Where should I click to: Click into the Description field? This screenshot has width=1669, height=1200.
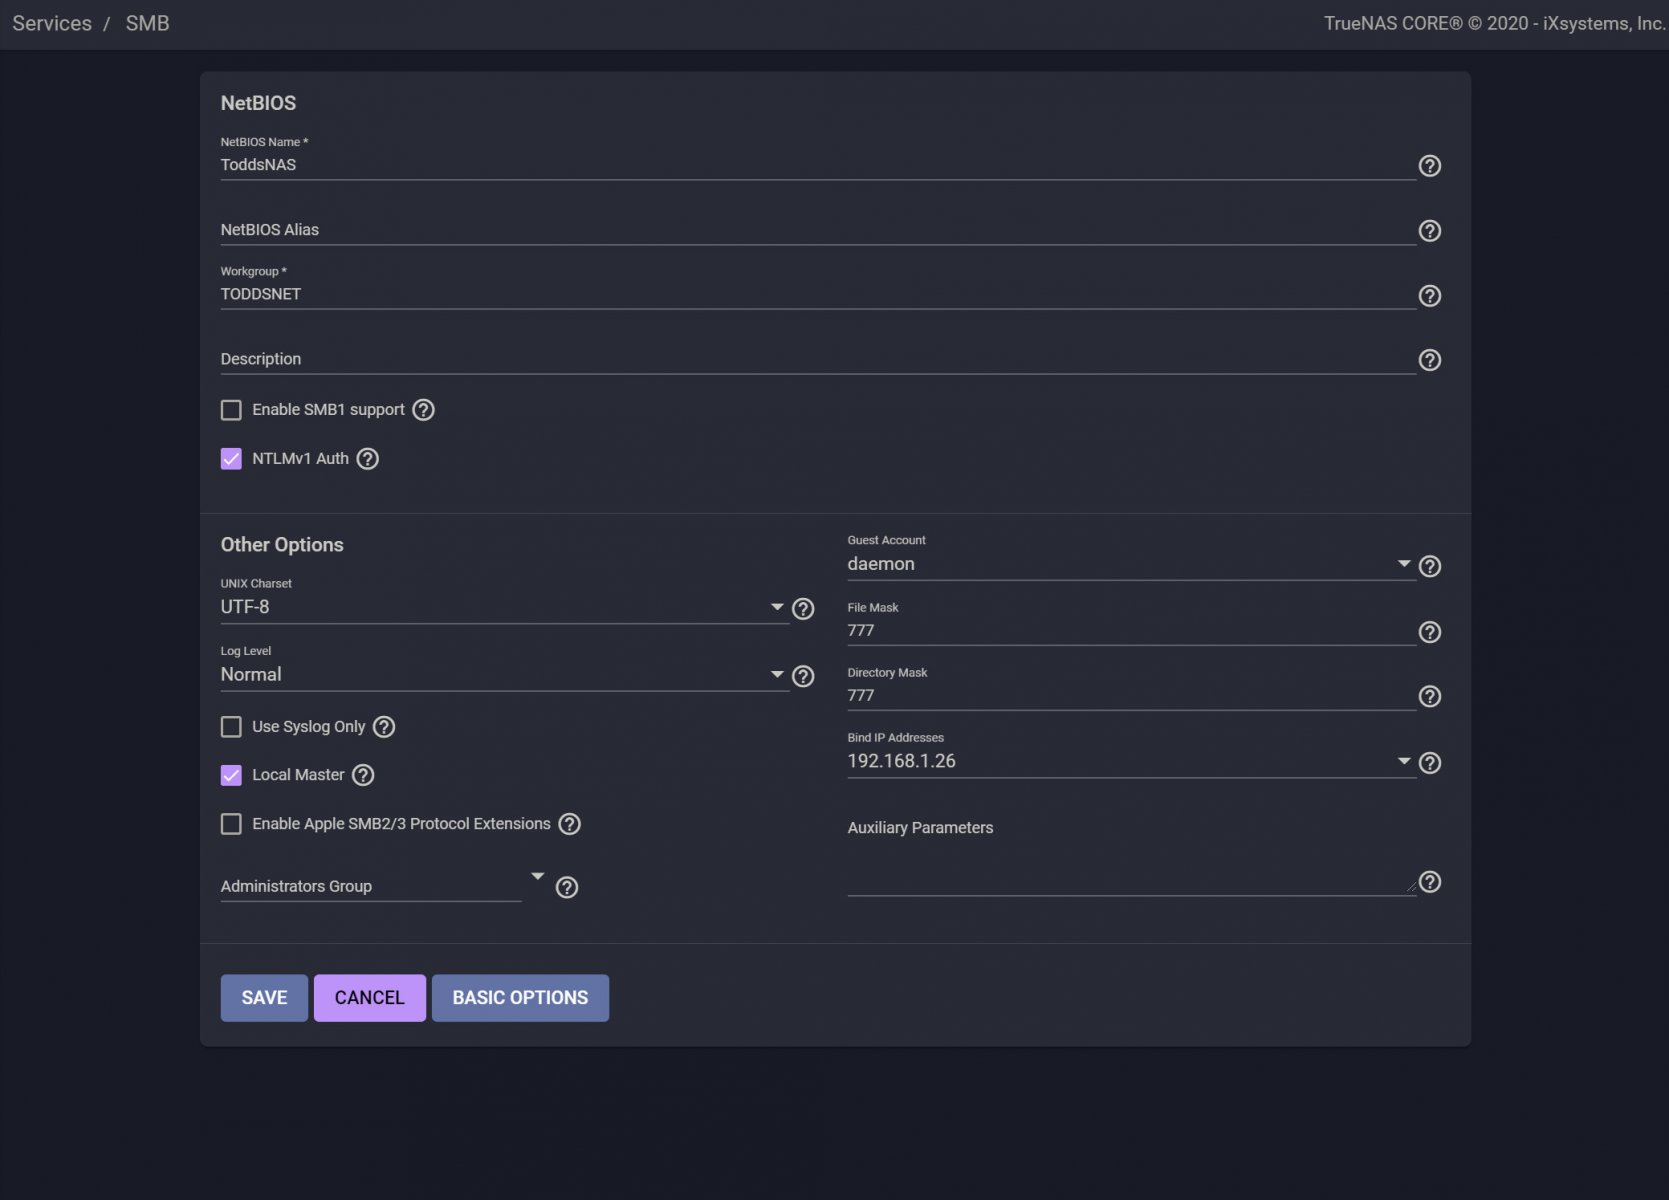tap(818, 359)
